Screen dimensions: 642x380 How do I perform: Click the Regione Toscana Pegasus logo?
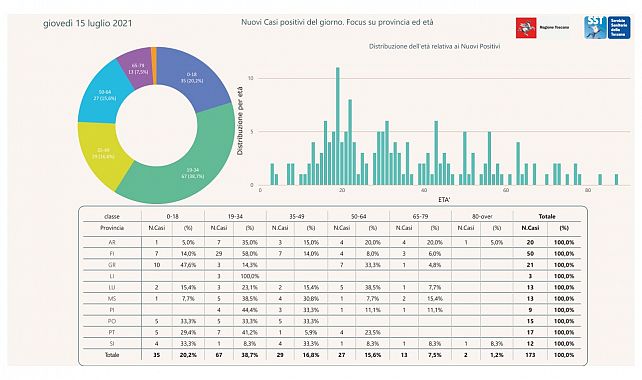[x=526, y=28]
